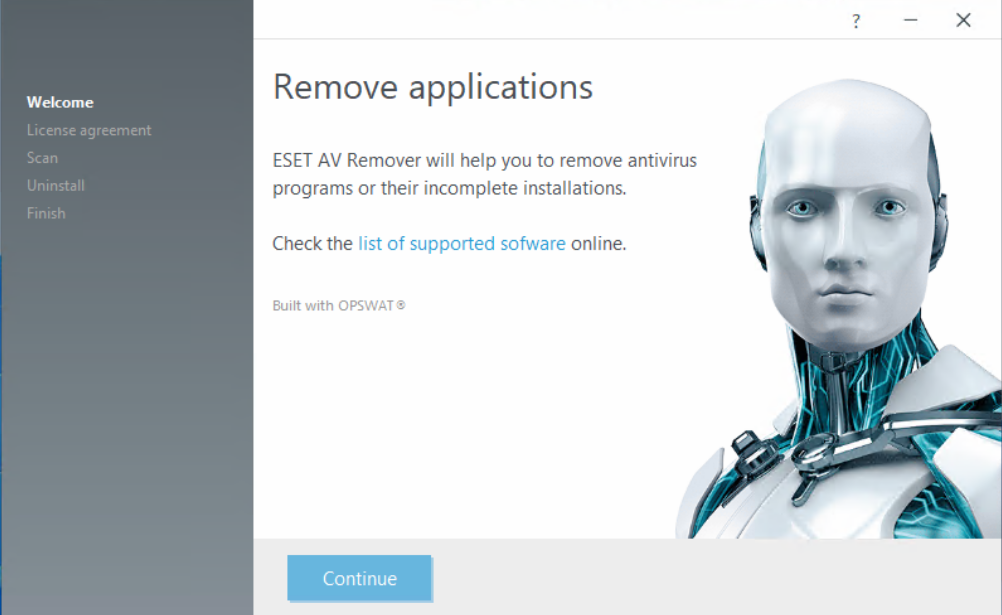
Task: Select the Finish step
Action: tap(46, 213)
